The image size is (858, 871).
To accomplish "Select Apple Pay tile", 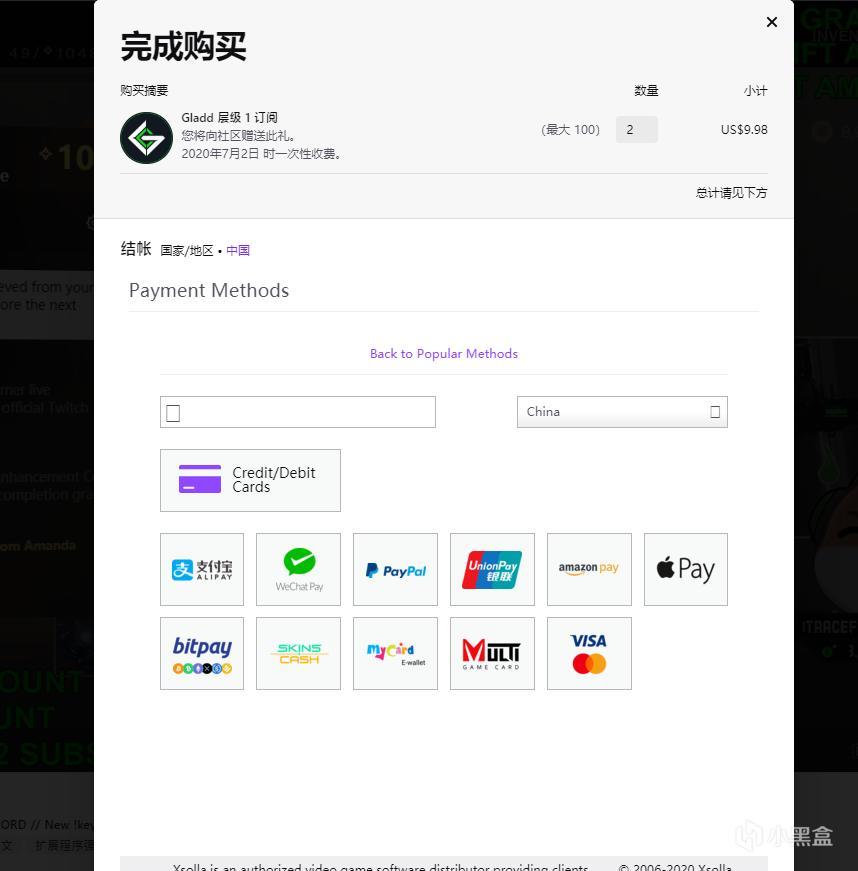I will click(x=686, y=569).
